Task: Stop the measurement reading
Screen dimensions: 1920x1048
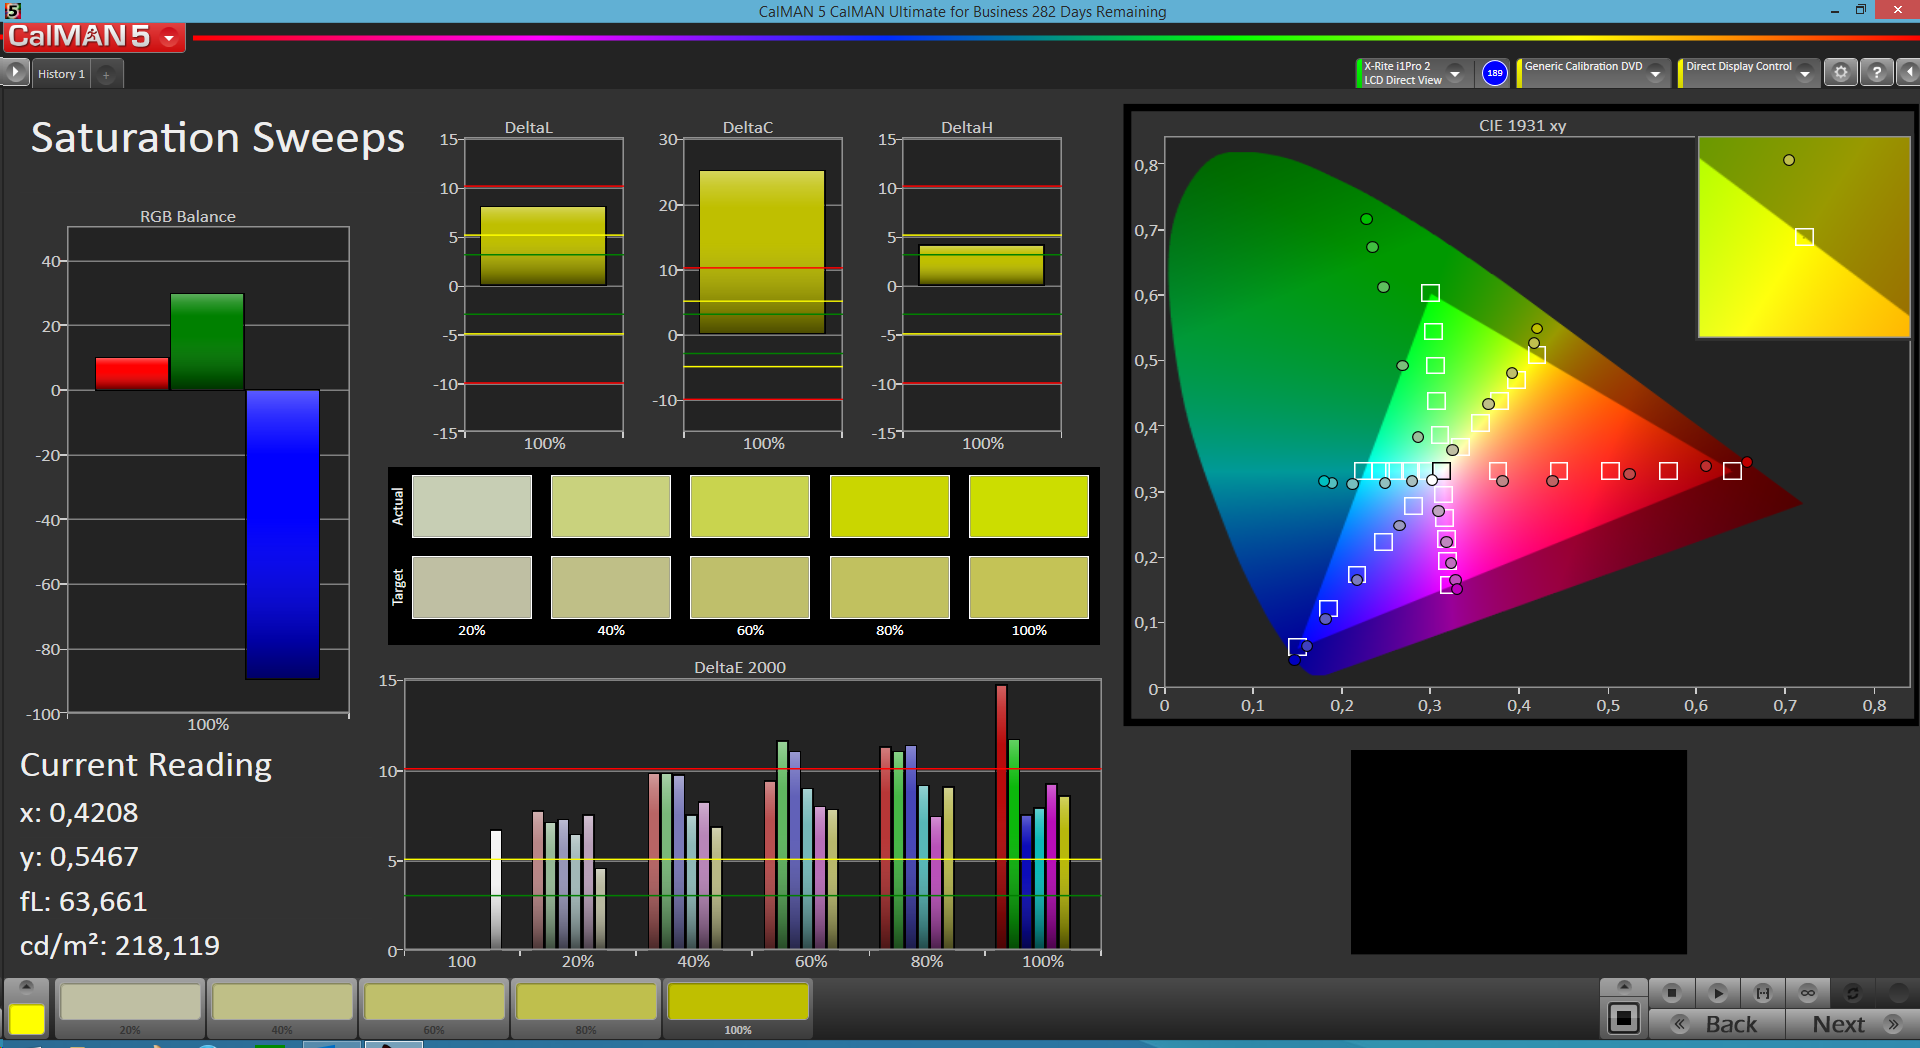Action: 1671,993
